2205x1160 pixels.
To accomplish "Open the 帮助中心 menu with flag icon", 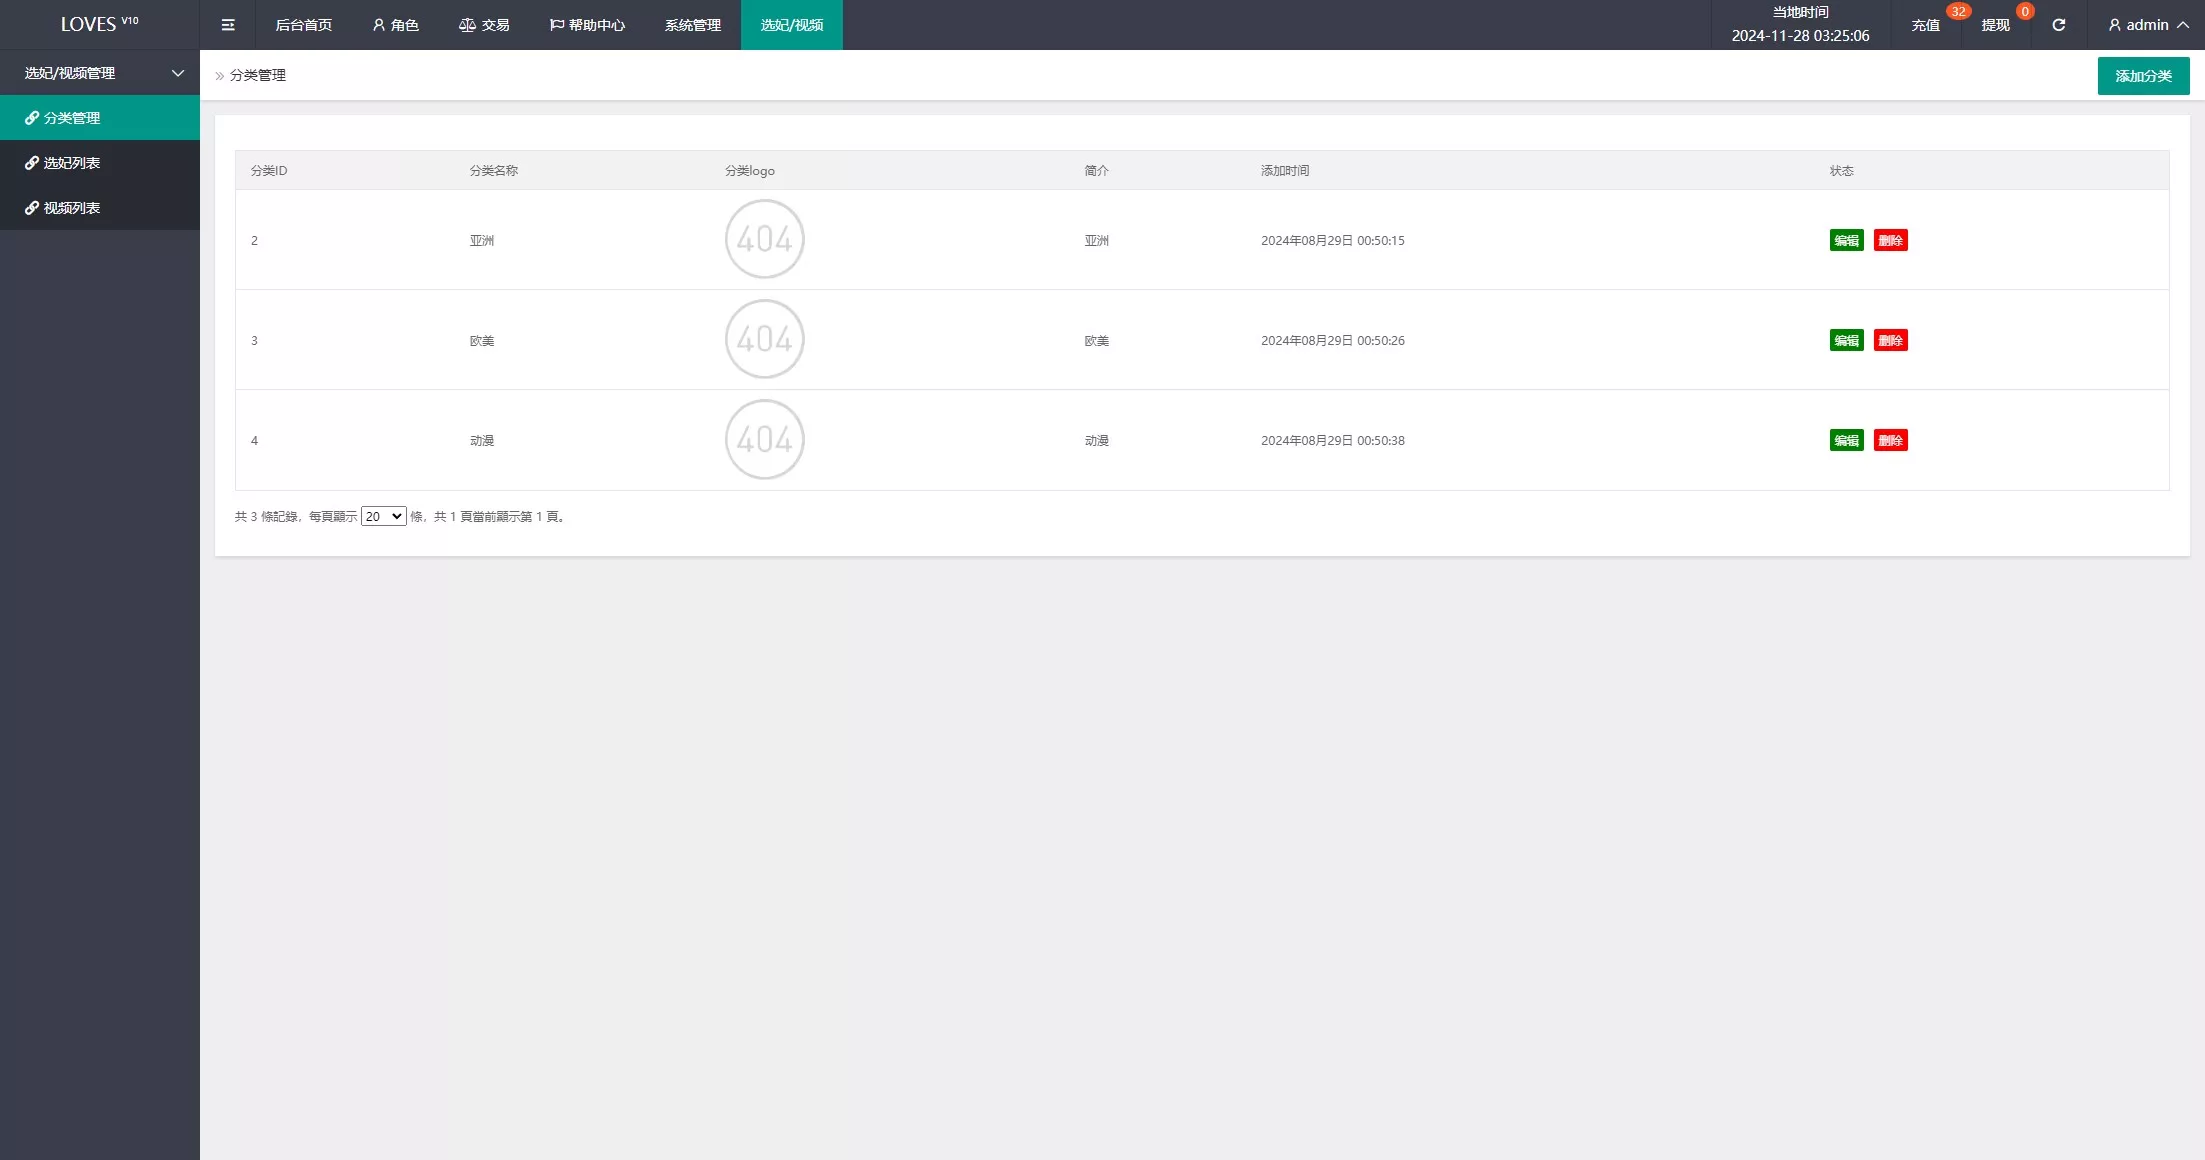I will coord(587,25).
